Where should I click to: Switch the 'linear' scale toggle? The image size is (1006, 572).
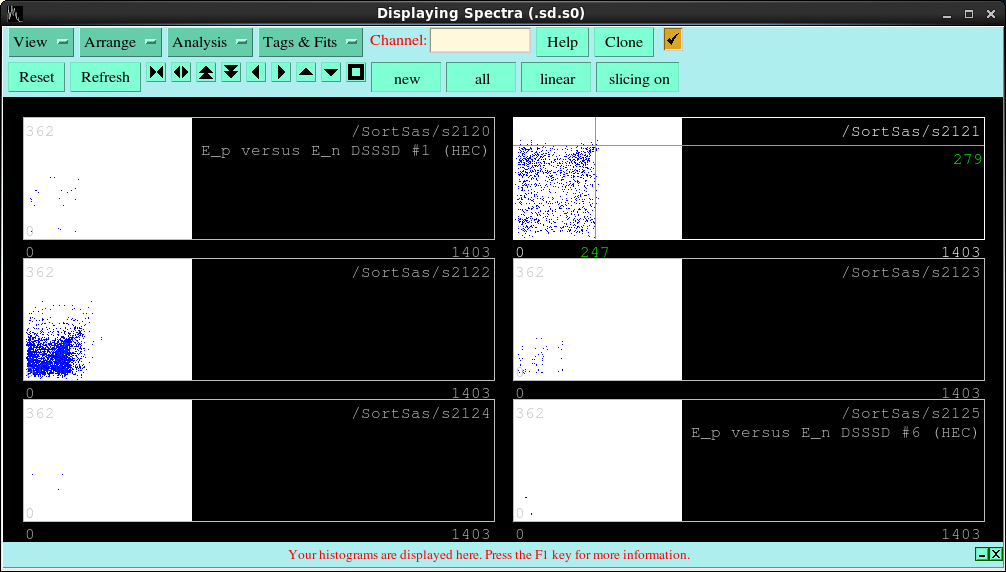tap(557, 78)
